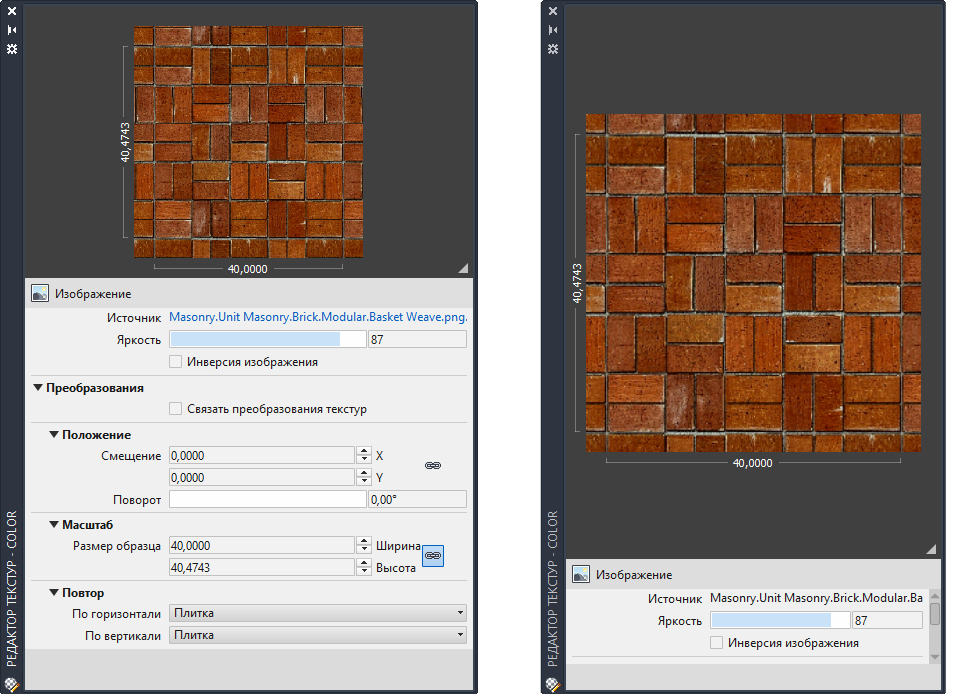Image resolution: width=980 pixels, height=694 pixels.
Task: Click brightness value field 87 in right panel
Action: tap(888, 620)
